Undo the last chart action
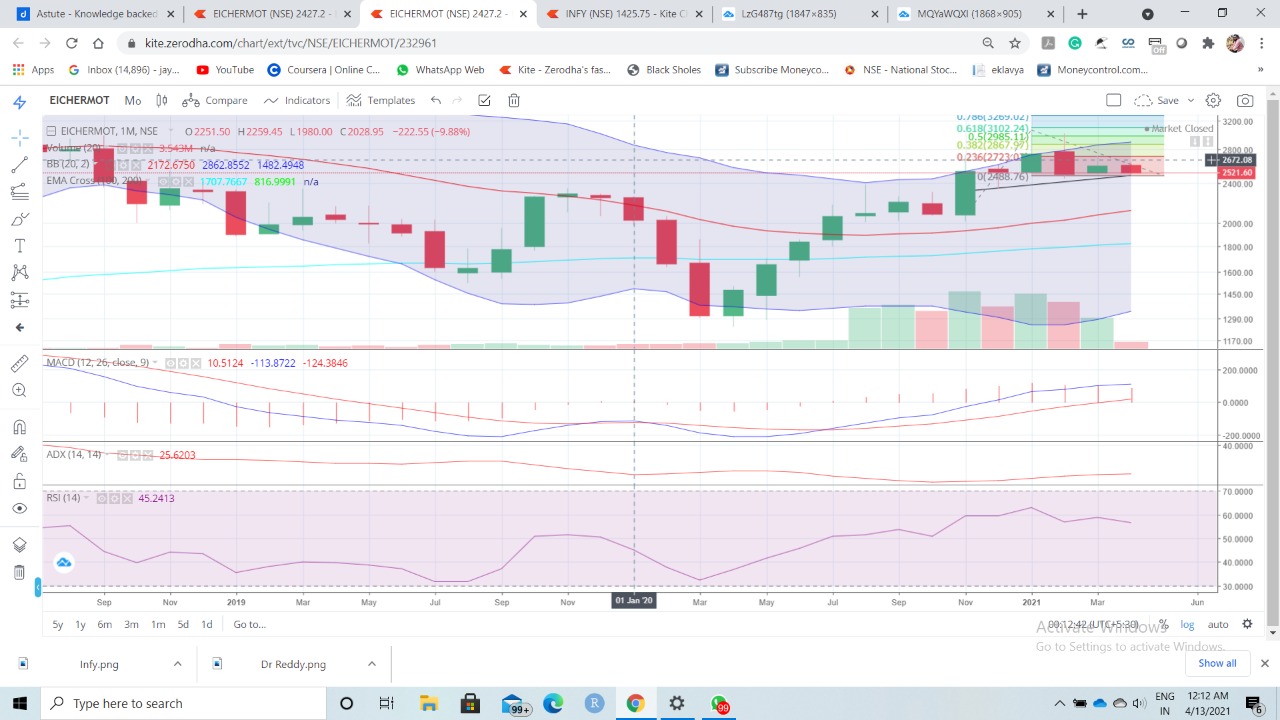 tap(436, 100)
